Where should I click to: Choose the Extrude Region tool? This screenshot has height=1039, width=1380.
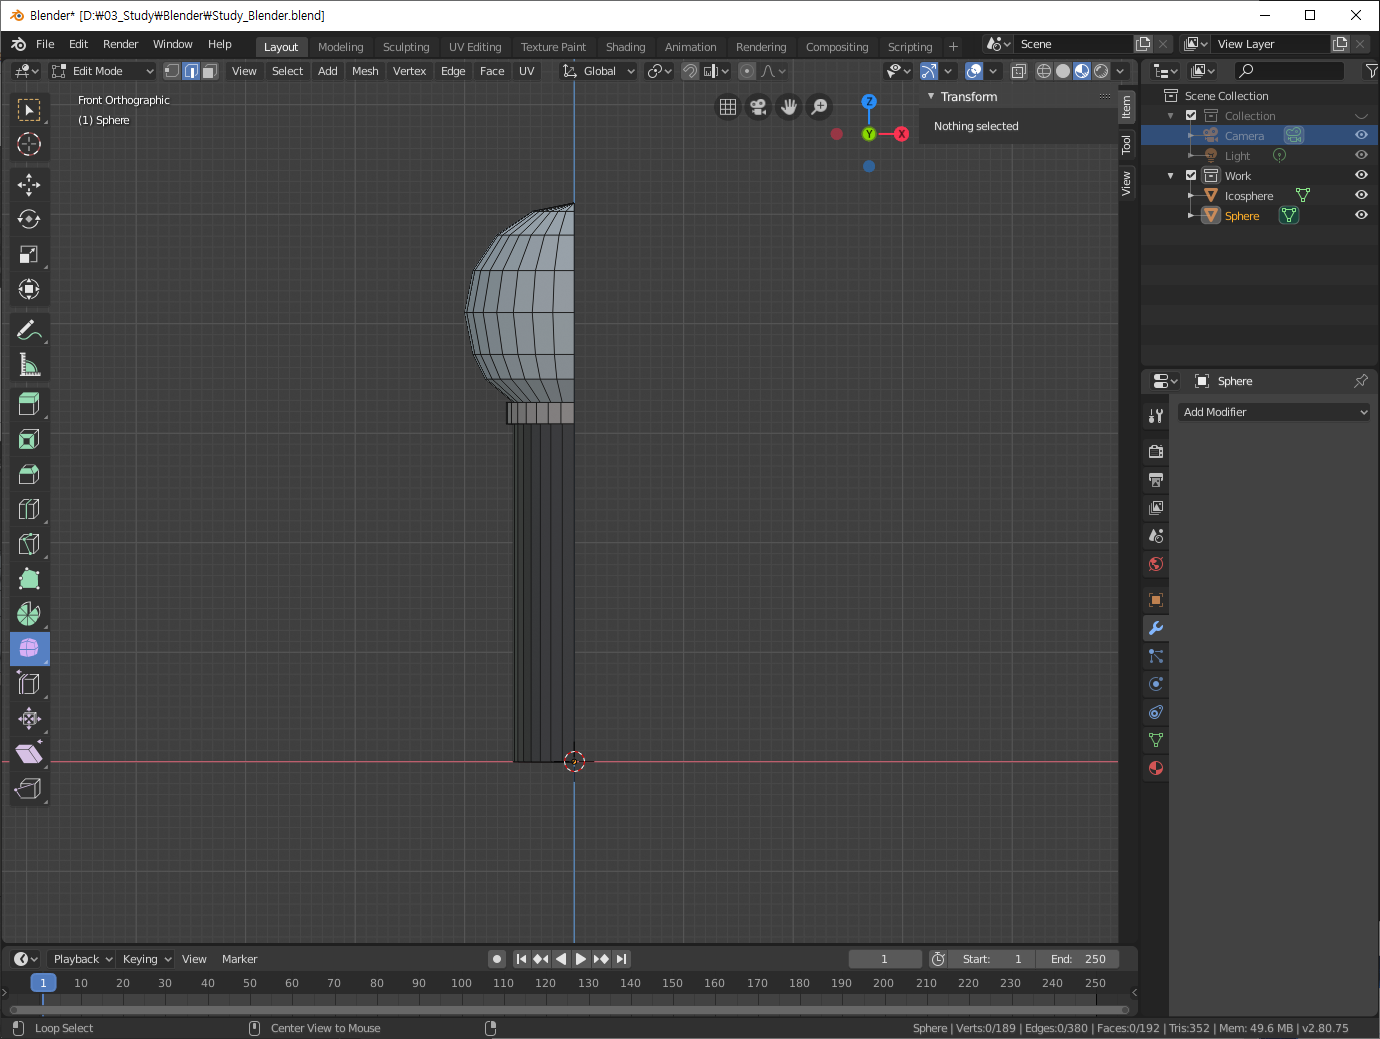click(29, 404)
